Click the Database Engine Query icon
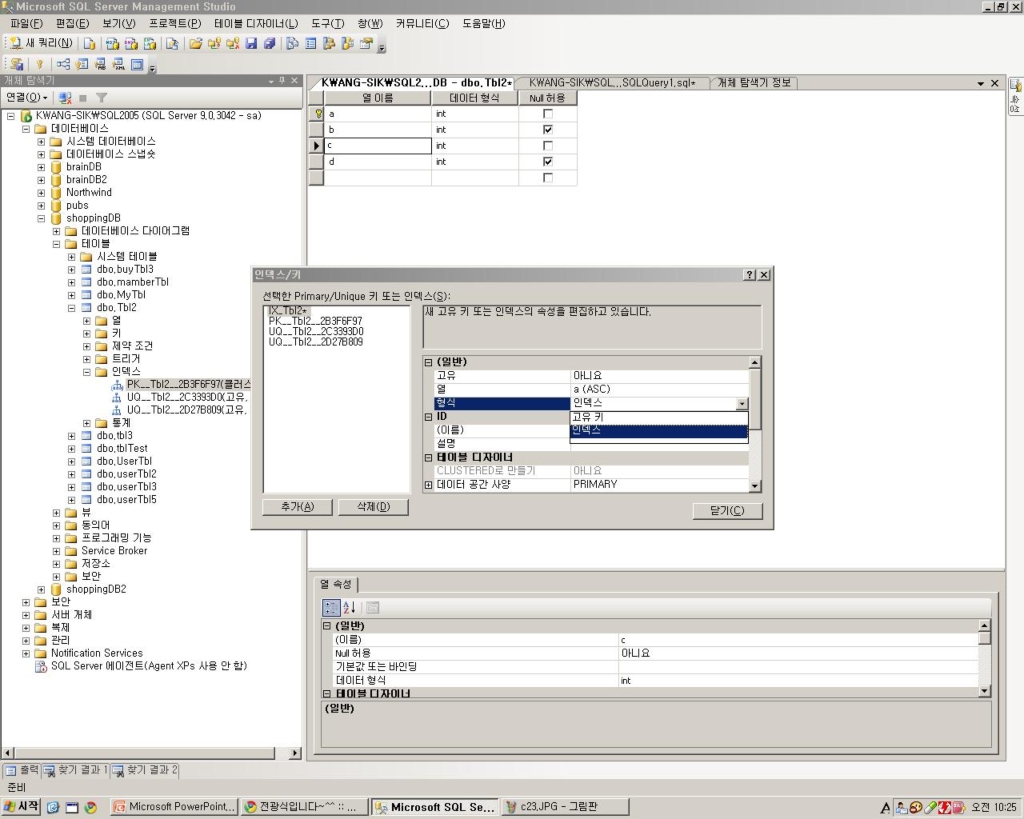This screenshot has height=819, width=1024. [x=89, y=44]
